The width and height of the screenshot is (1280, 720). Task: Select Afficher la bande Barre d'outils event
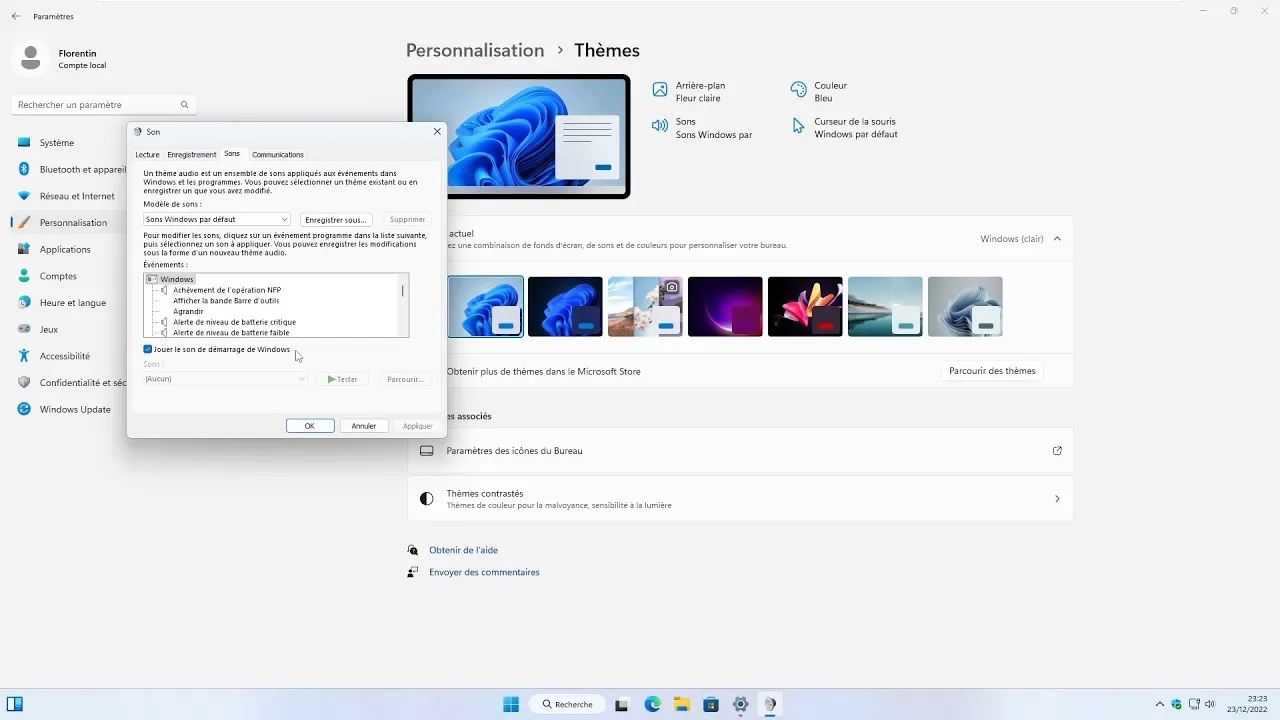click(x=226, y=300)
